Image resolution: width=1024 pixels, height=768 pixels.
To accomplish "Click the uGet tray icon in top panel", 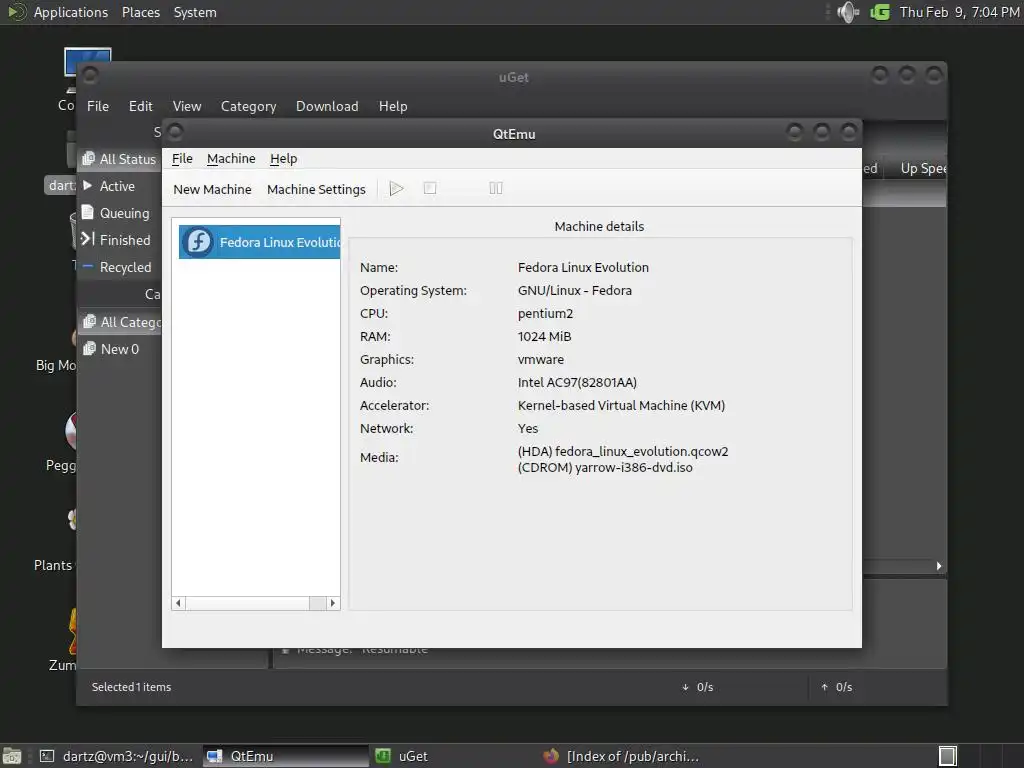I will click(x=880, y=12).
